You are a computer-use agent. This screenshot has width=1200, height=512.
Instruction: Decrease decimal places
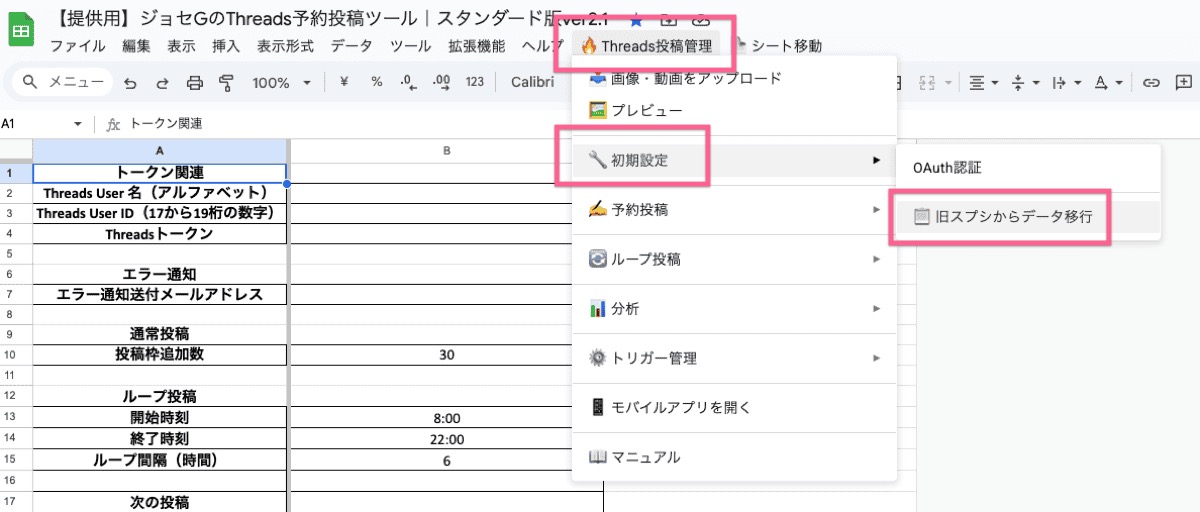click(407, 82)
